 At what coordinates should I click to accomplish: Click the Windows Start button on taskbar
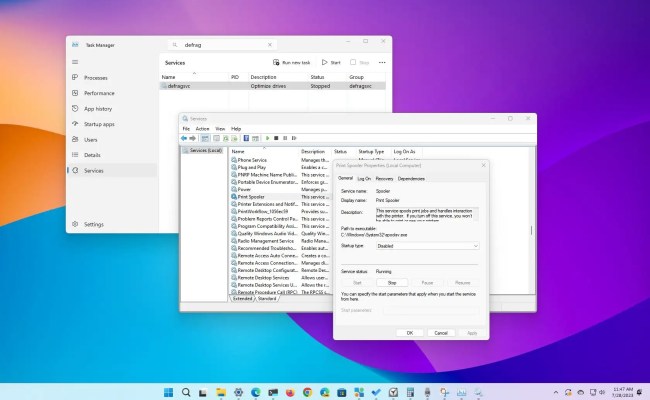click(168, 392)
